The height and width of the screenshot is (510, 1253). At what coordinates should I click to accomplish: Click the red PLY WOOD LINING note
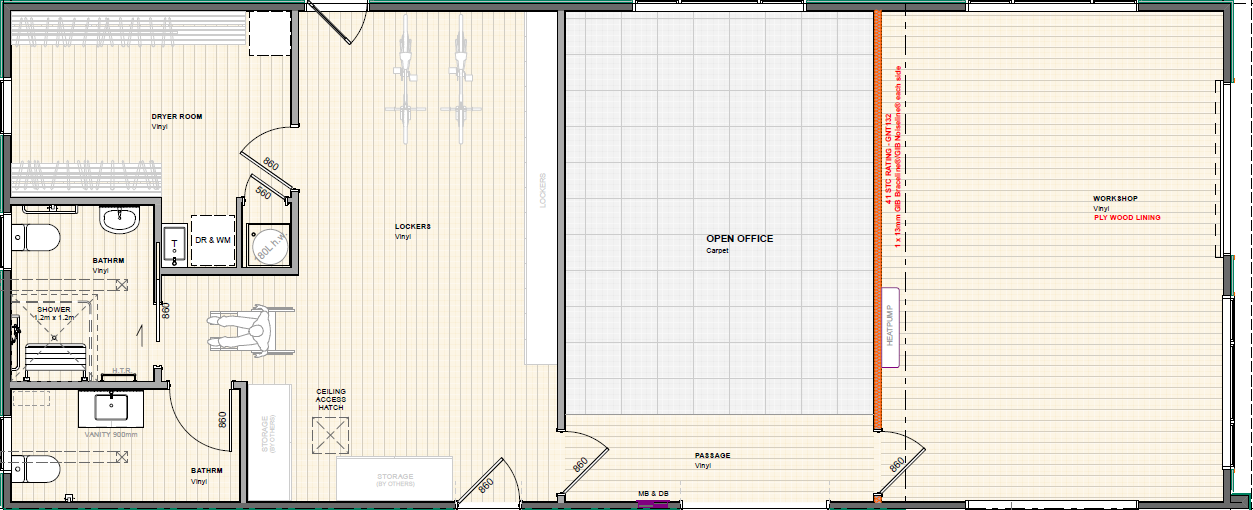pyautogui.click(x=1127, y=217)
